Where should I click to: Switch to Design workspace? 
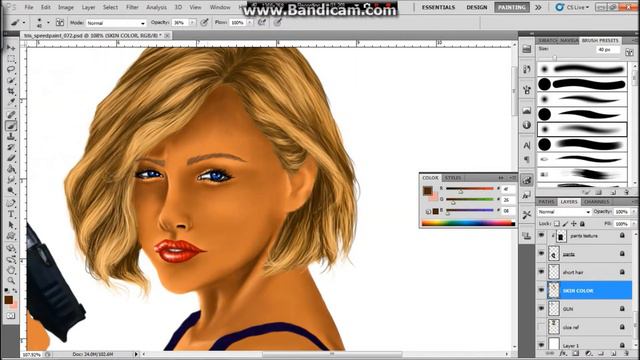(x=477, y=7)
